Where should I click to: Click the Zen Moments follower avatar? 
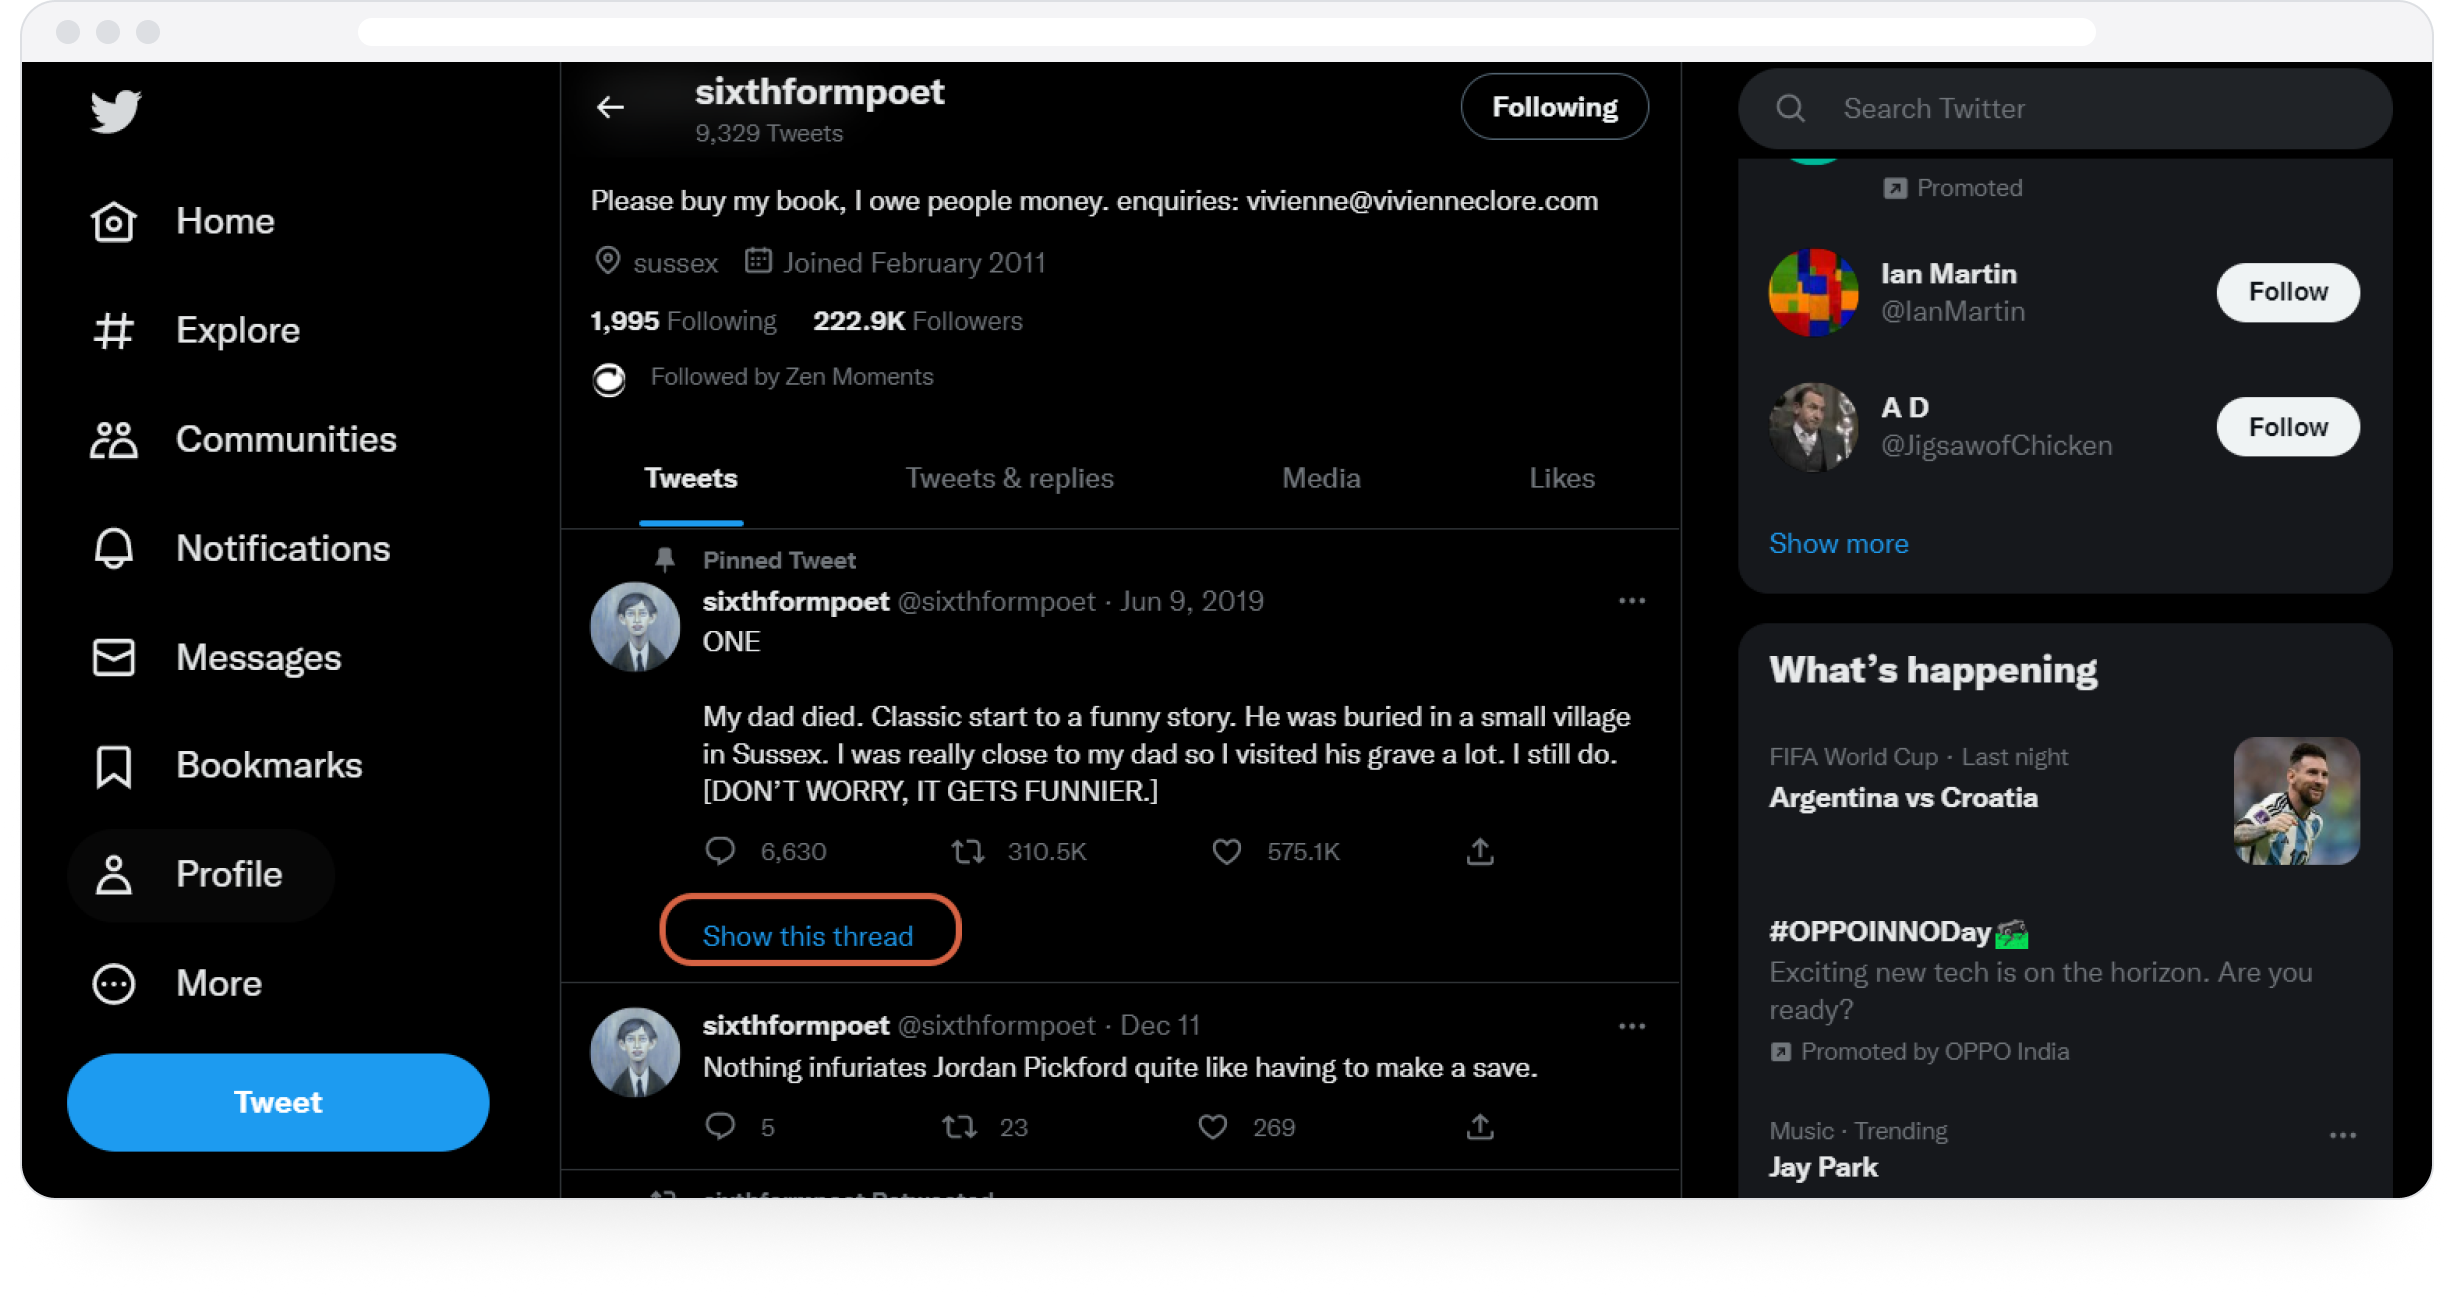609,379
